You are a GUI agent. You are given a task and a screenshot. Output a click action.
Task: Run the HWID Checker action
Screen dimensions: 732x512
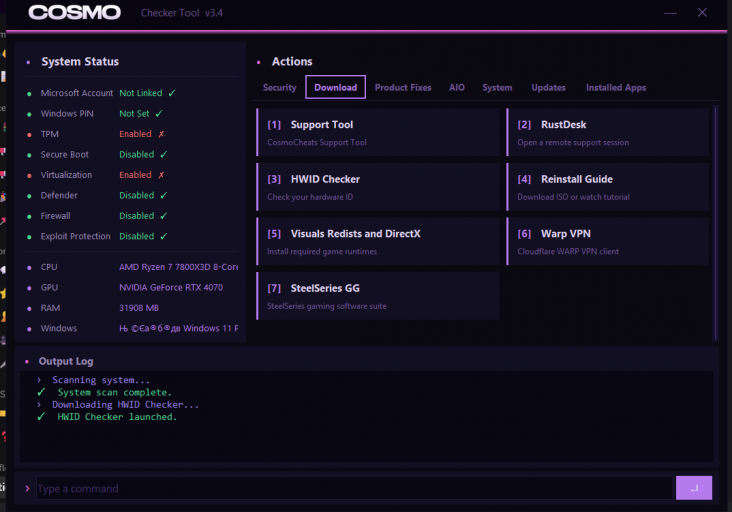tap(378, 187)
